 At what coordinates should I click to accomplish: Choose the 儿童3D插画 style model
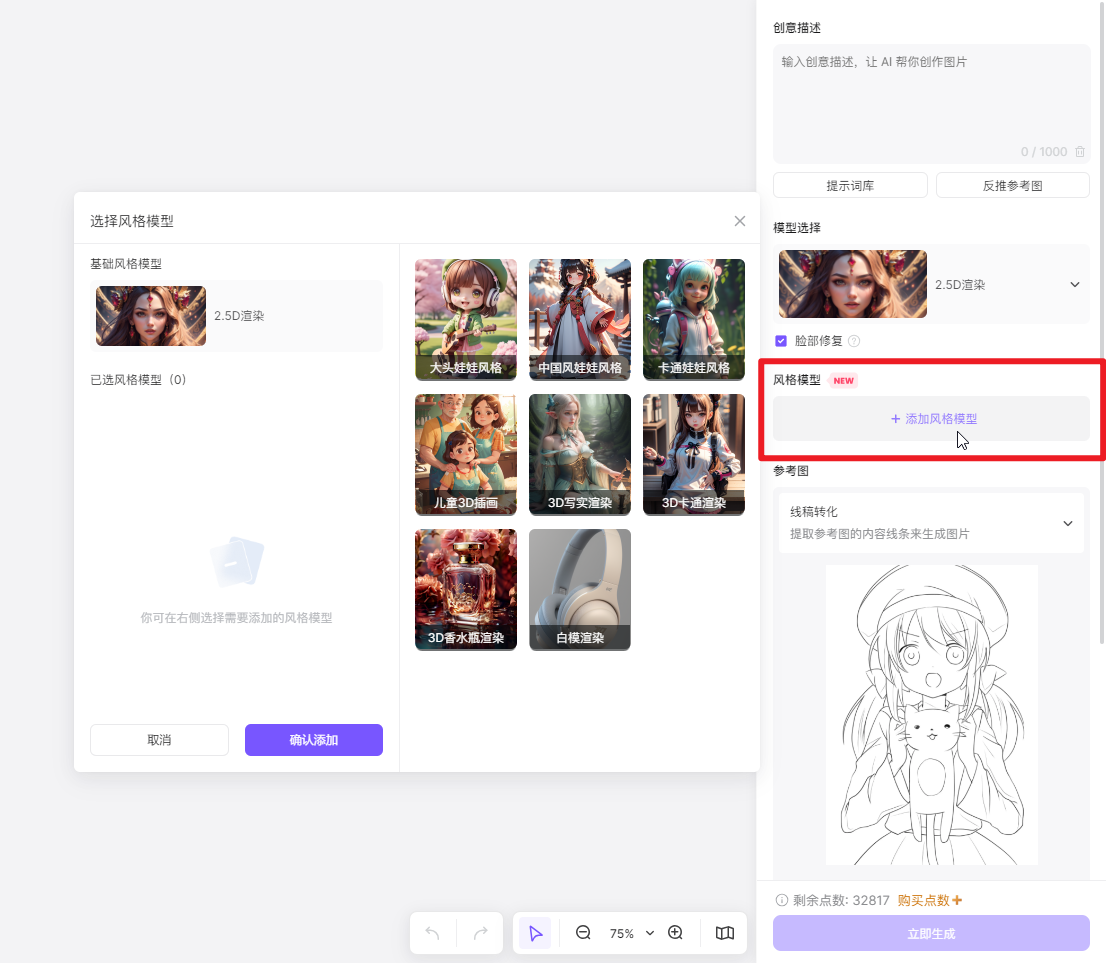point(466,454)
